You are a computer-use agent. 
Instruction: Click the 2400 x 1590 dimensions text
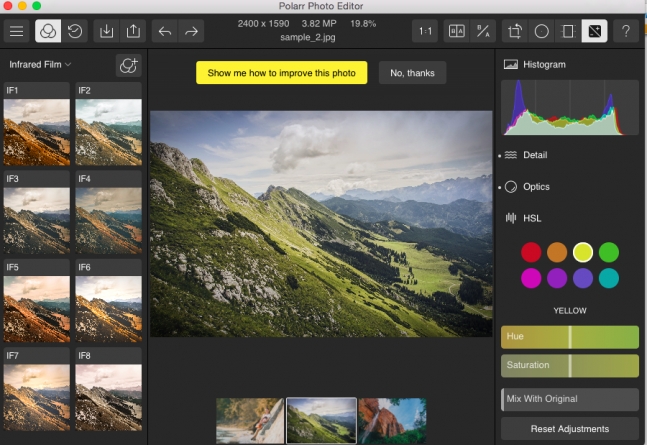pos(263,24)
